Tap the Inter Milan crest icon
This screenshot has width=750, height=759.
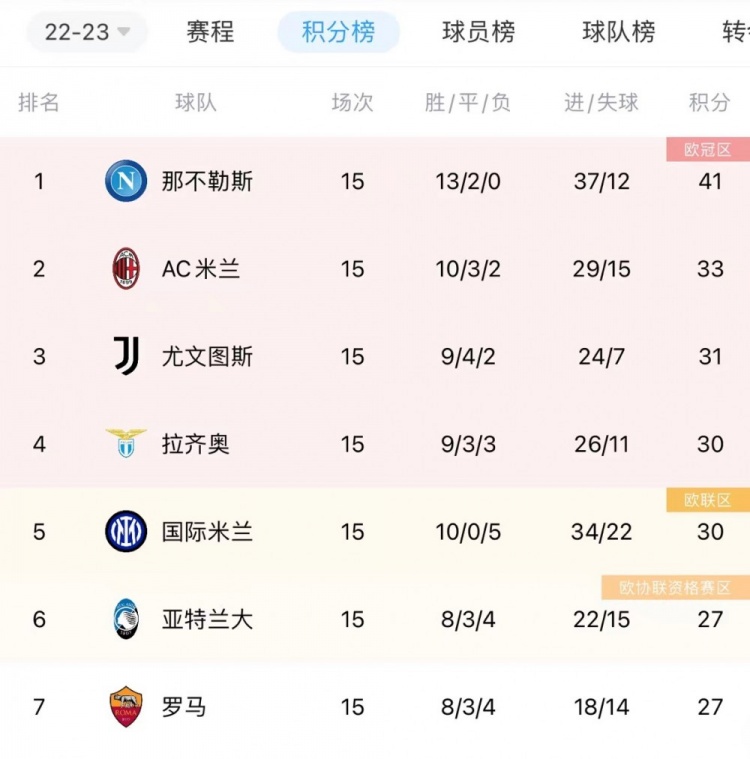[x=126, y=531]
